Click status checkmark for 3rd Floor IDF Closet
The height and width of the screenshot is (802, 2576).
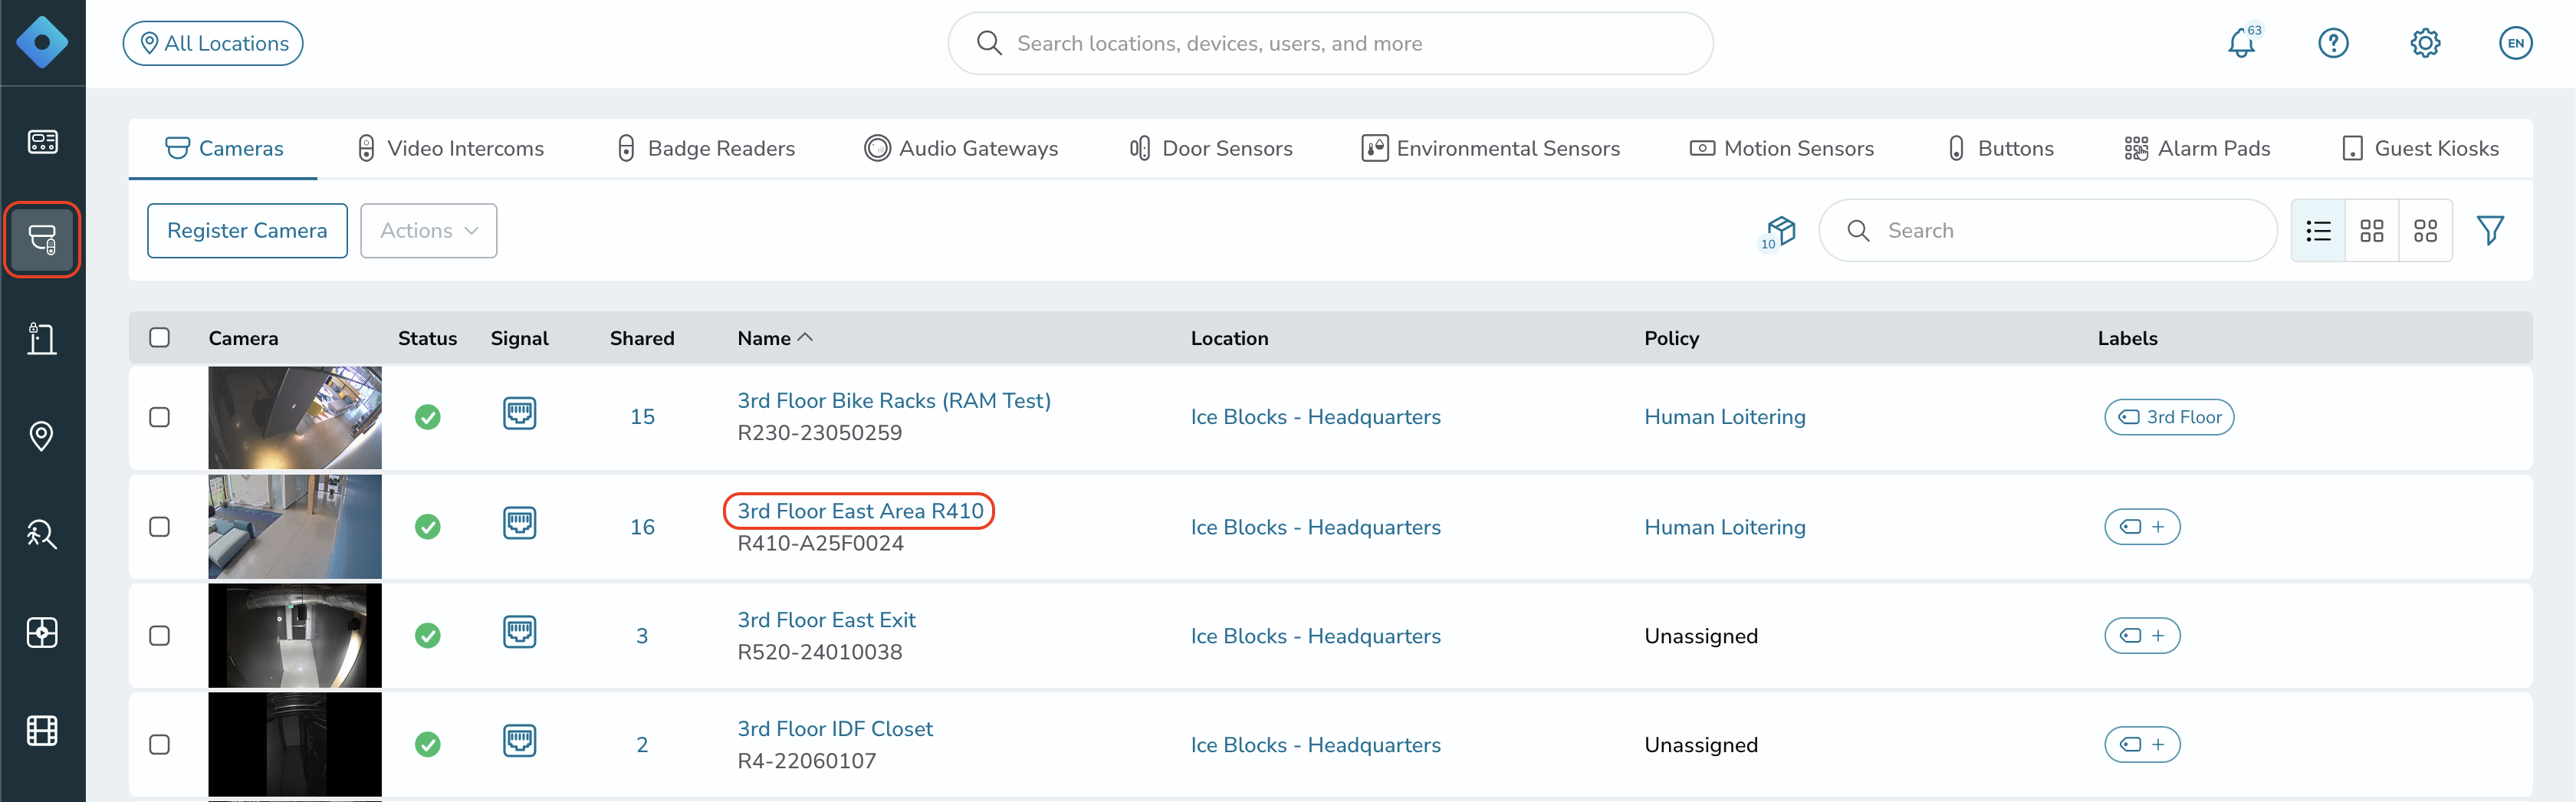[428, 745]
